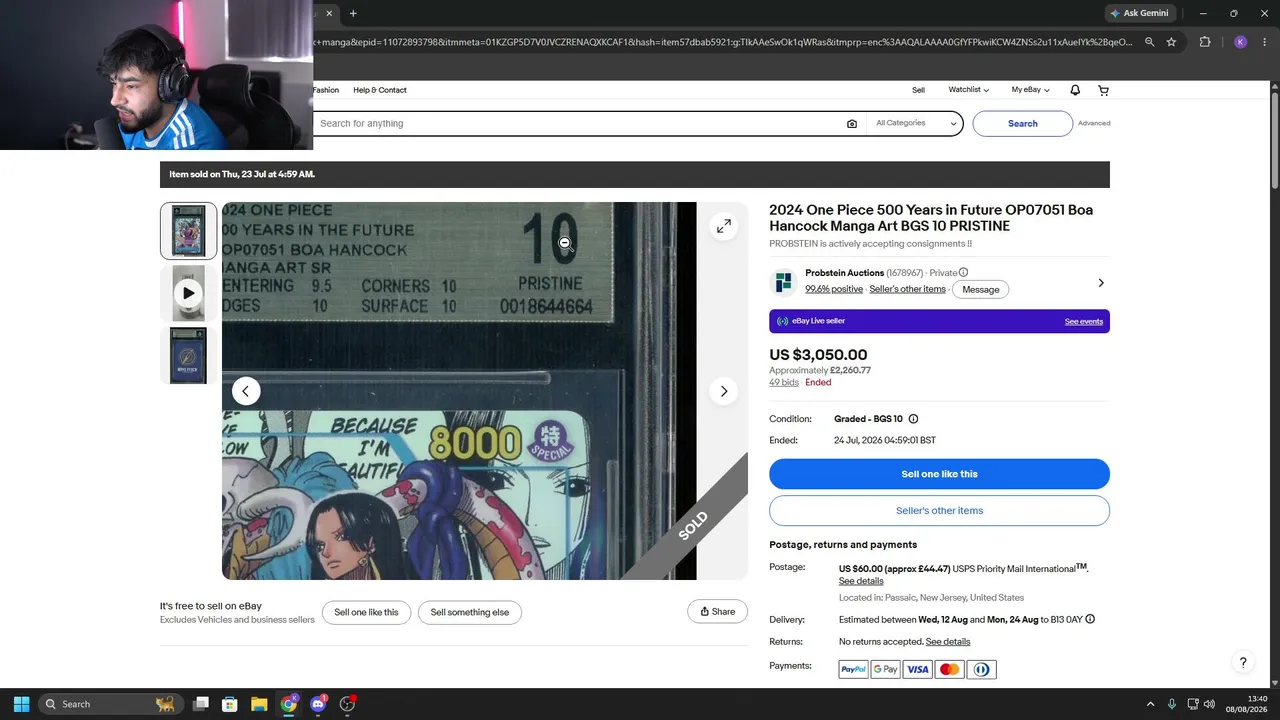Image resolution: width=1280 pixels, height=720 pixels.
Task: Select the Google Pay payment icon
Action: coord(885,670)
